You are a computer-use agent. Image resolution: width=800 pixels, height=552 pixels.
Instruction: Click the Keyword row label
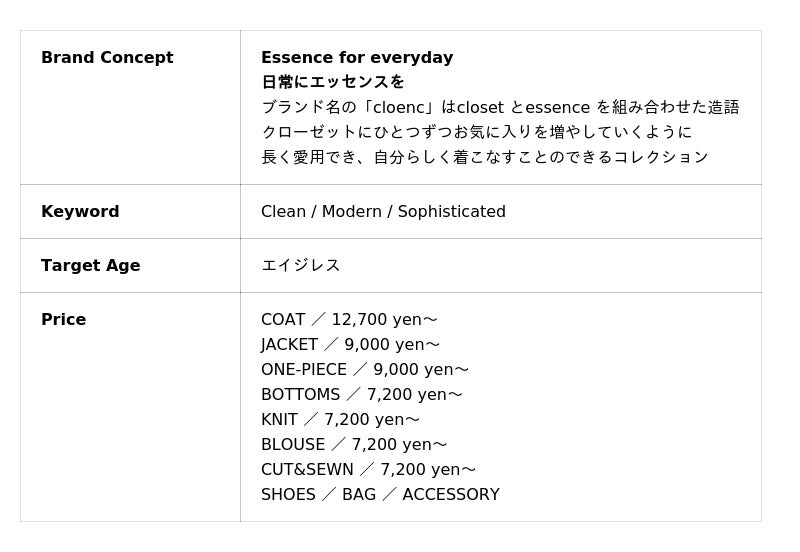tap(80, 212)
